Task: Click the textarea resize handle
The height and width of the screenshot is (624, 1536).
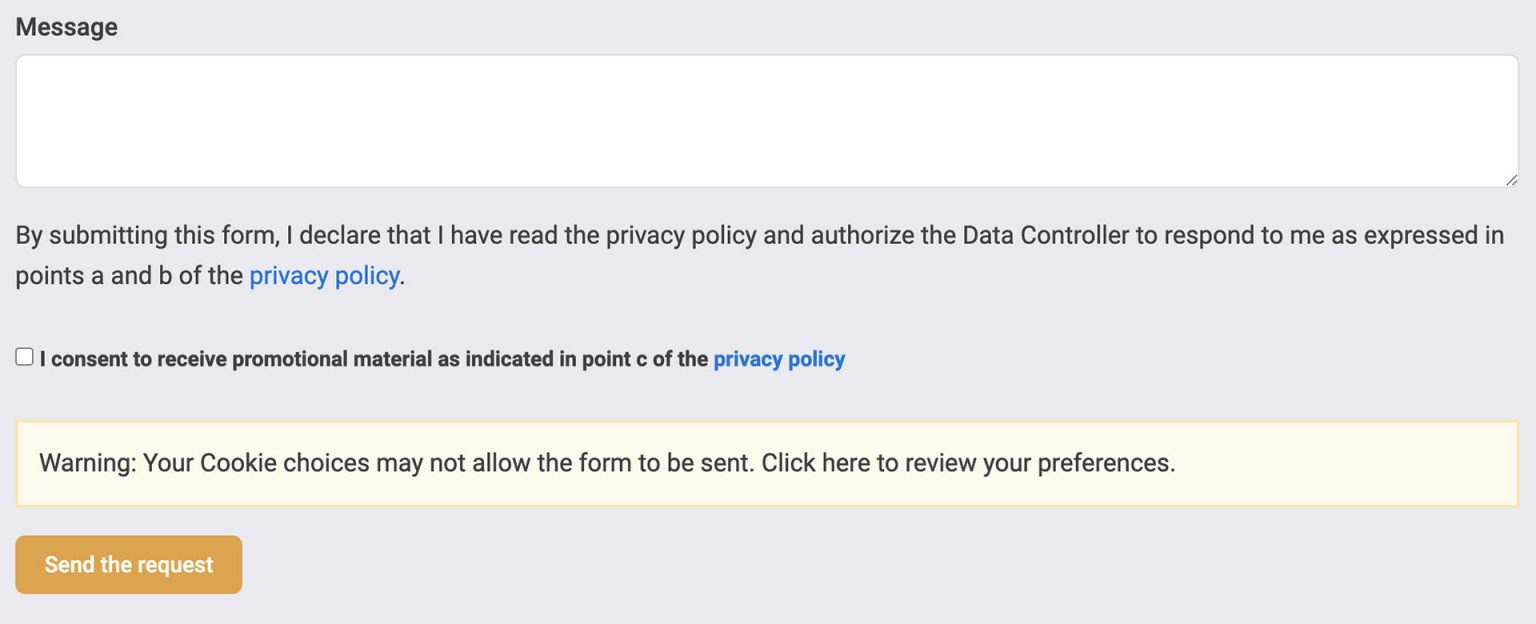Action: 1513,179
